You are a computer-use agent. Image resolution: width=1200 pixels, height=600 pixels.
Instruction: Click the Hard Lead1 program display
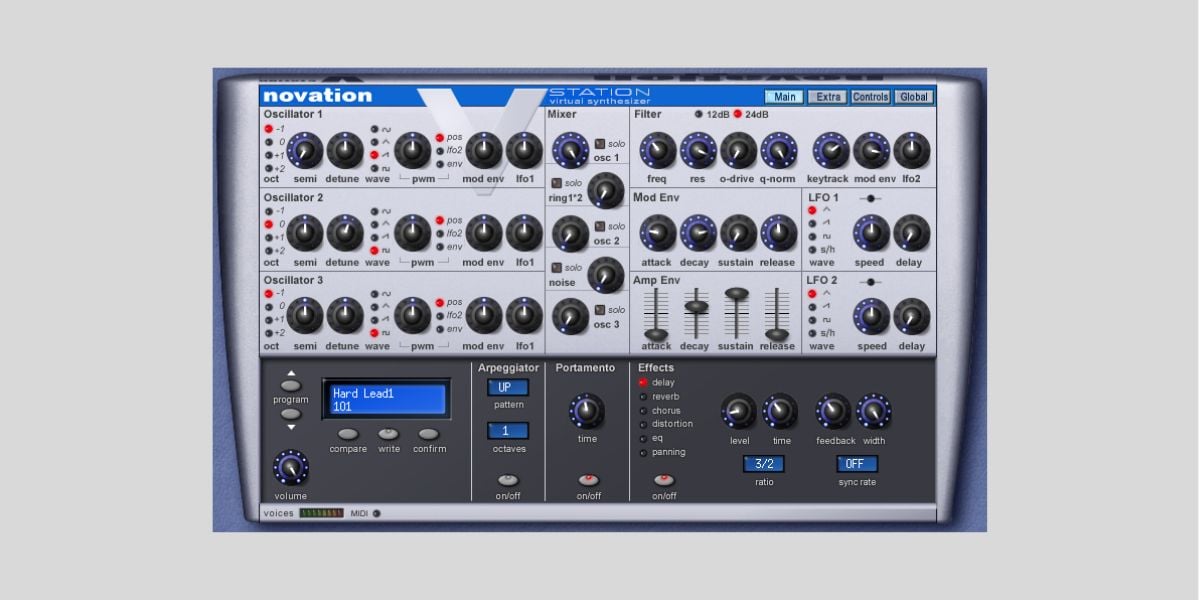pos(385,400)
